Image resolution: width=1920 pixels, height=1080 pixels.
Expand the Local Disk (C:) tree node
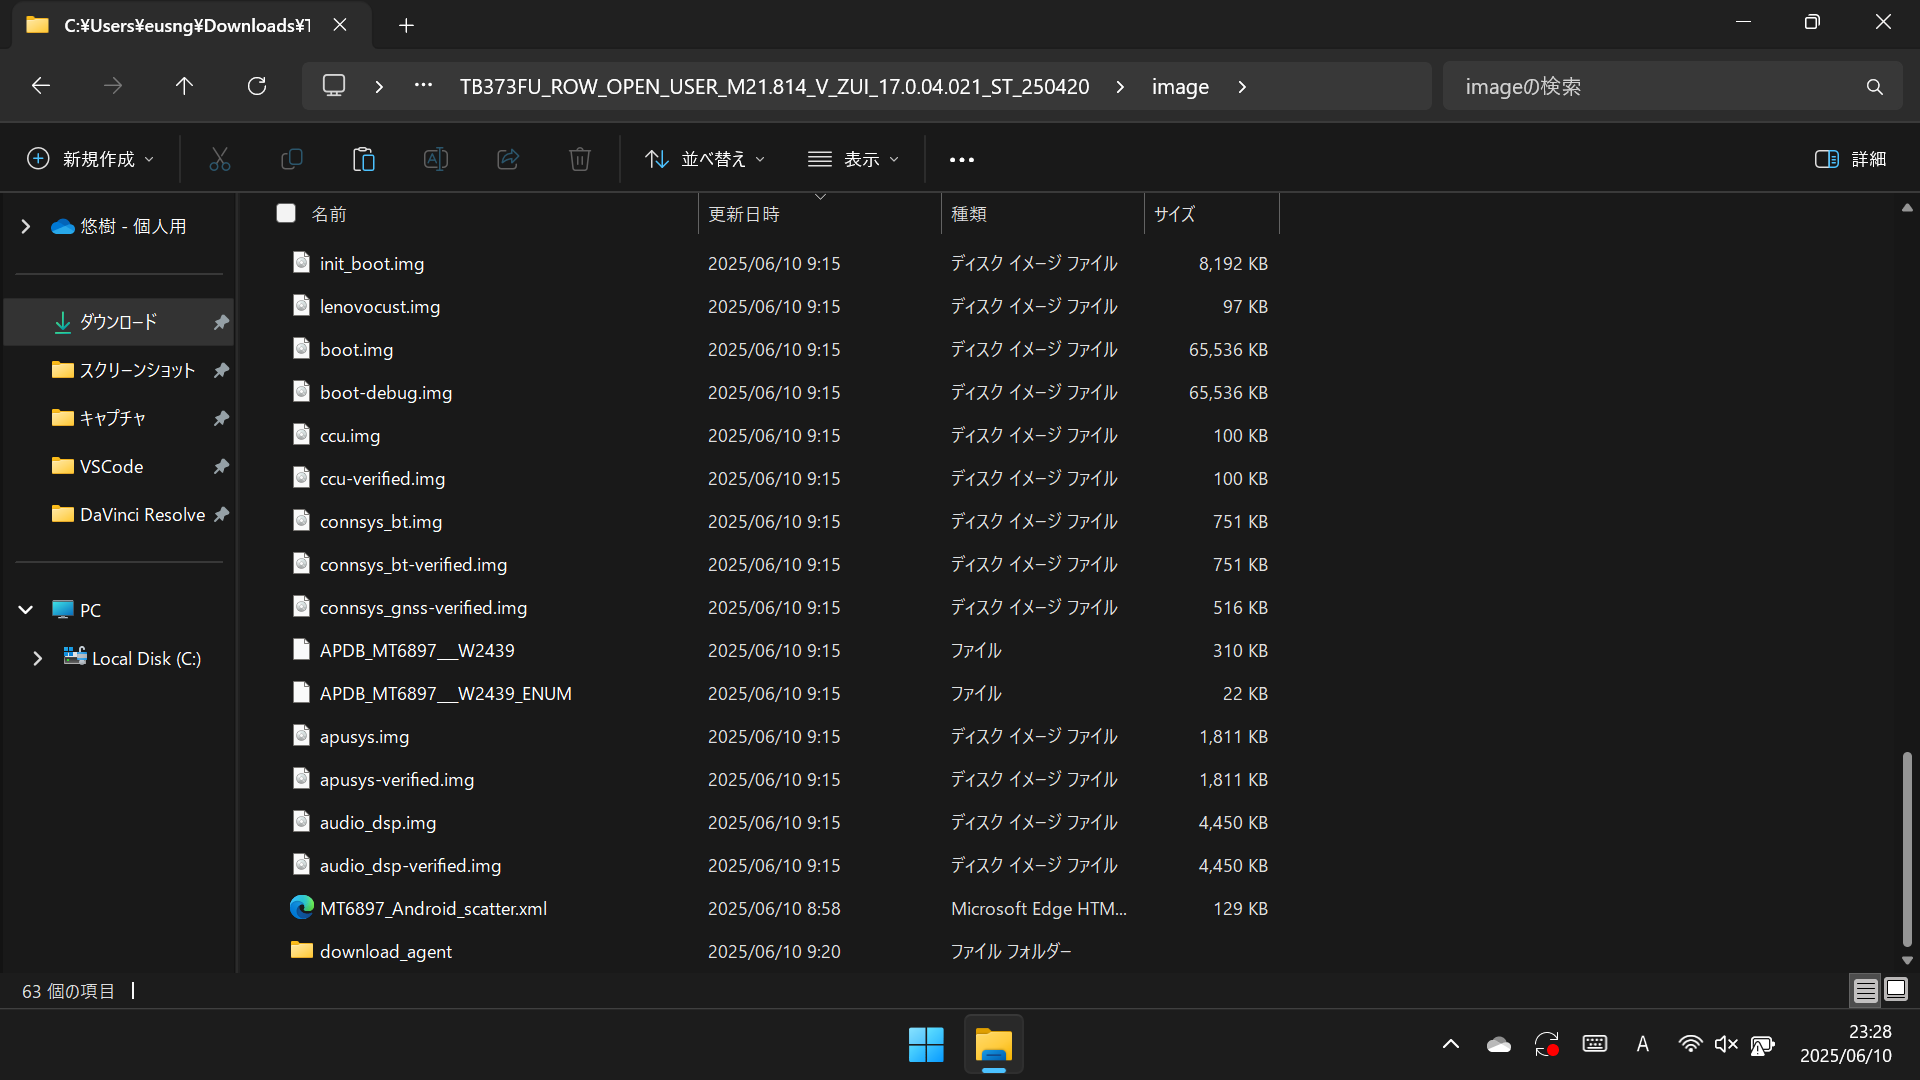37,658
